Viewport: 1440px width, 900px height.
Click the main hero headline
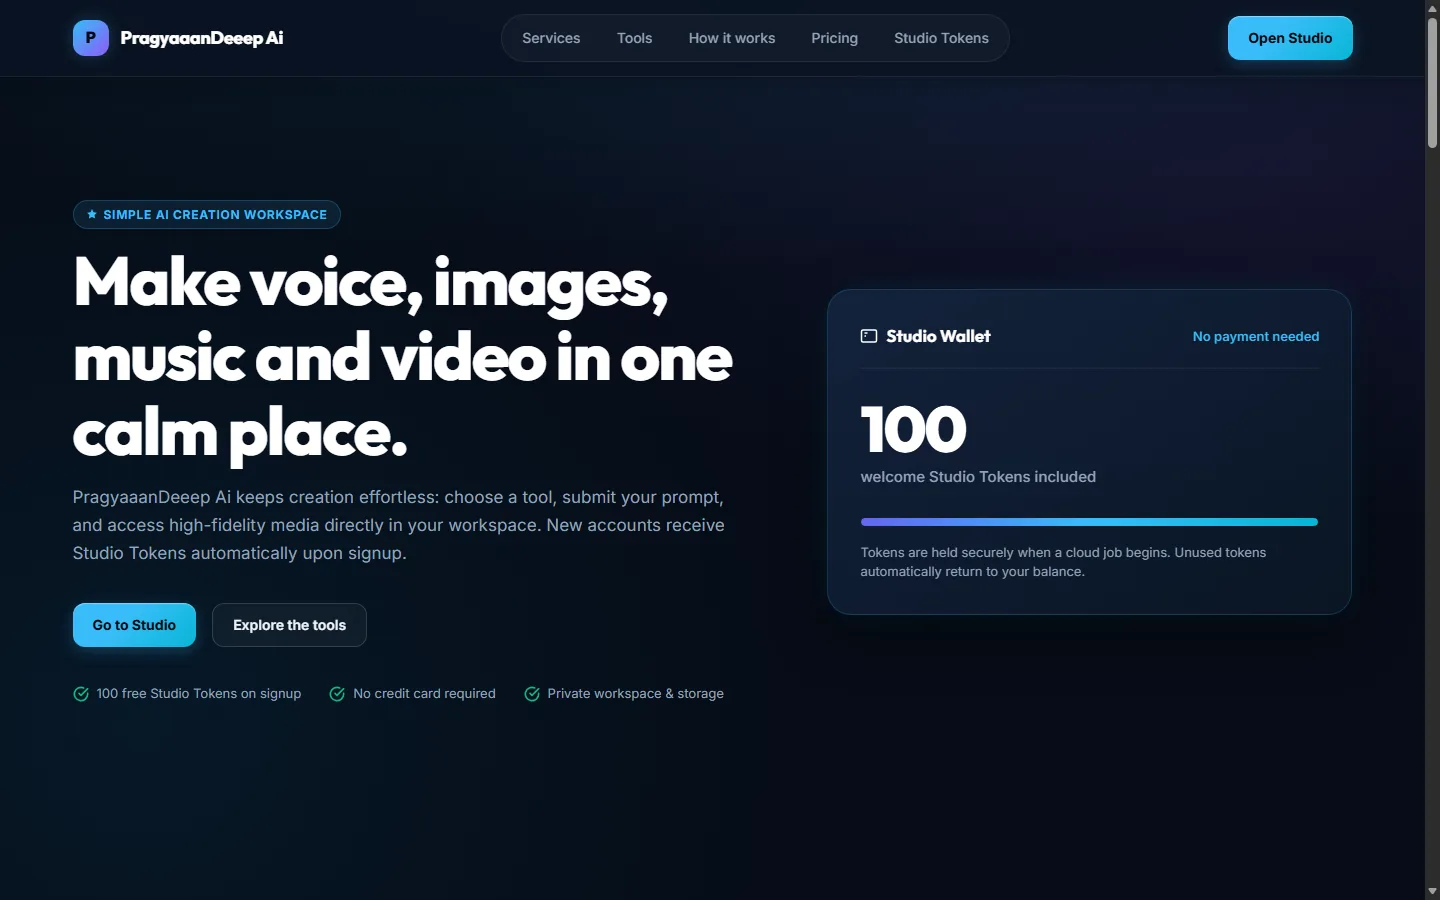click(x=403, y=358)
